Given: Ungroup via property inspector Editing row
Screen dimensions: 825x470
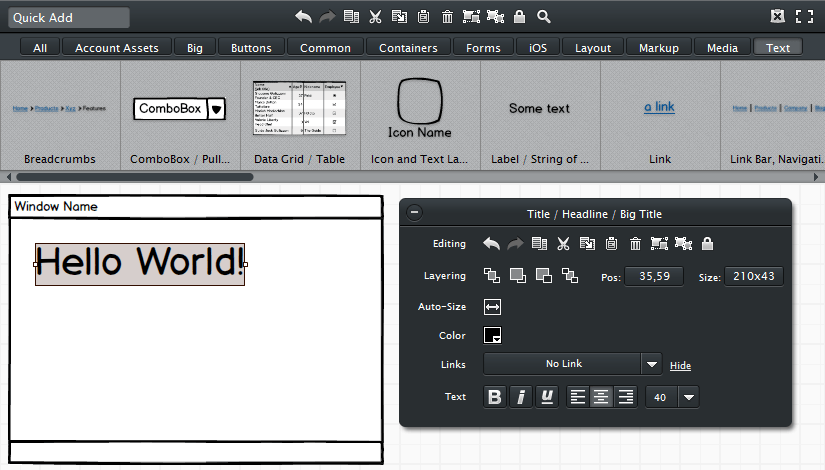Looking at the screenshot, I should point(683,244).
